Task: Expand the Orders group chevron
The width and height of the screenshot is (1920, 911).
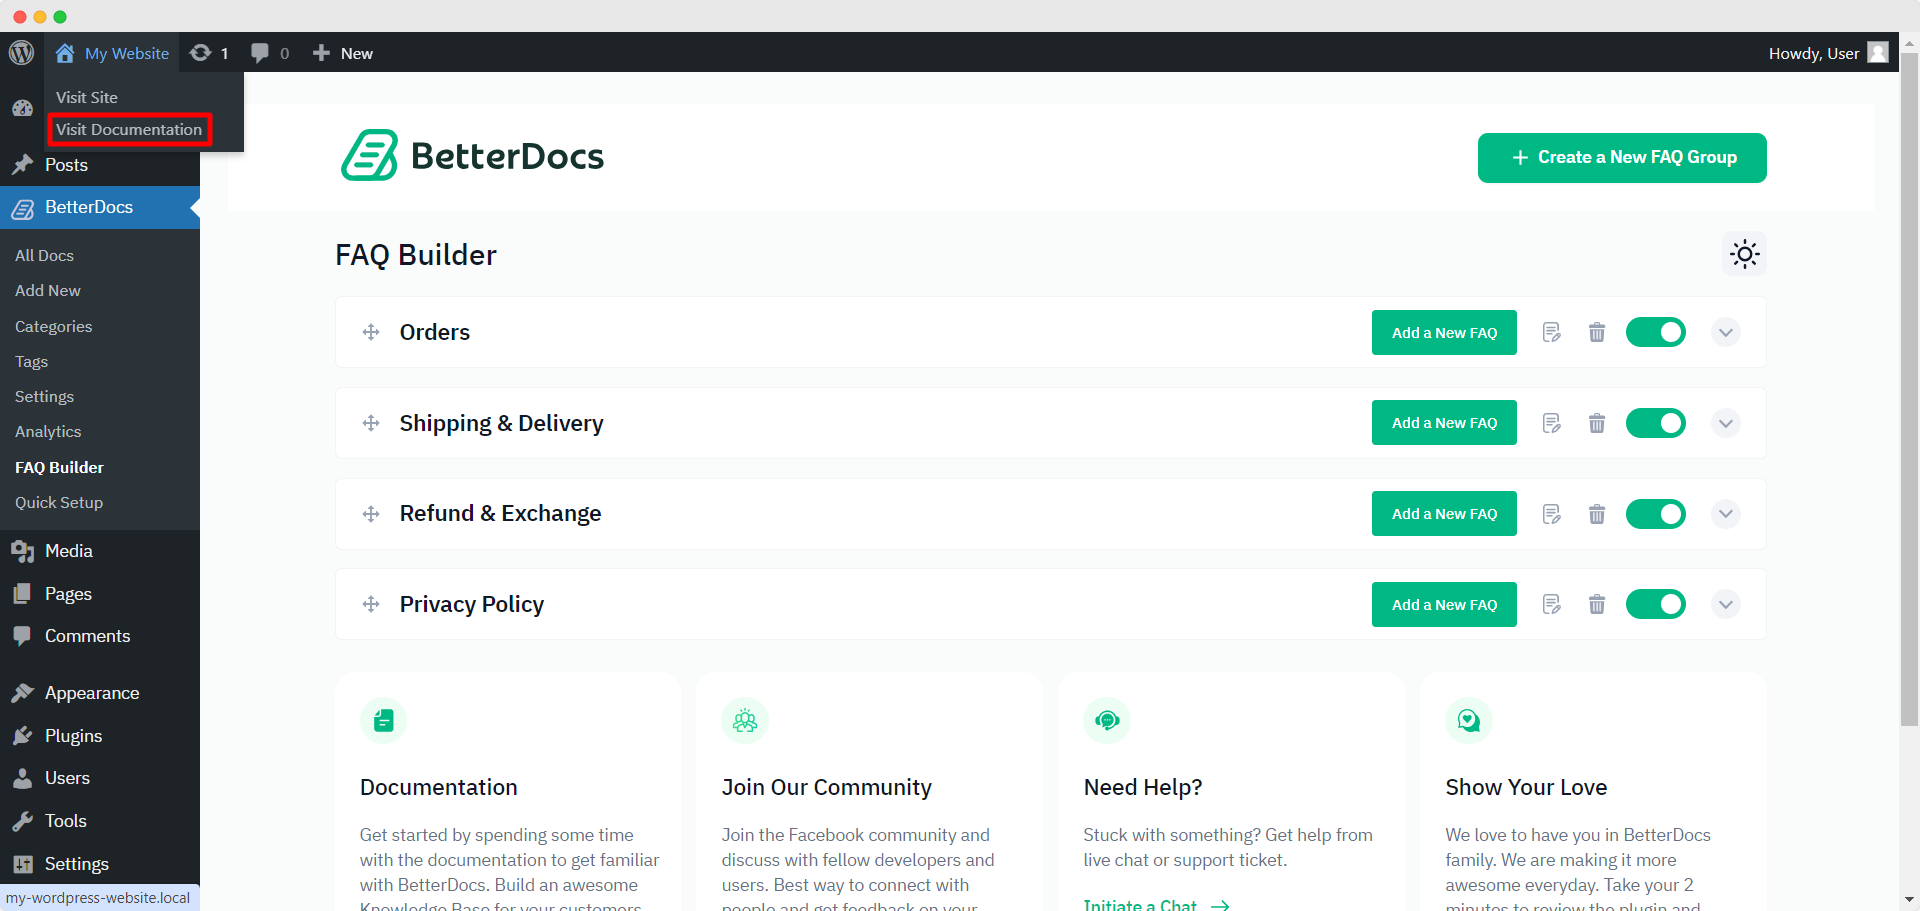Action: coord(1725,332)
